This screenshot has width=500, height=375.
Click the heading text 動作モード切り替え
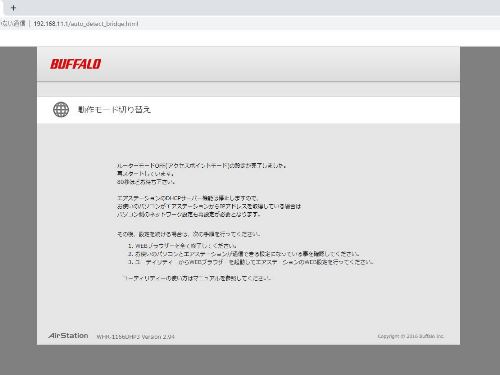(x=114, y=110)
